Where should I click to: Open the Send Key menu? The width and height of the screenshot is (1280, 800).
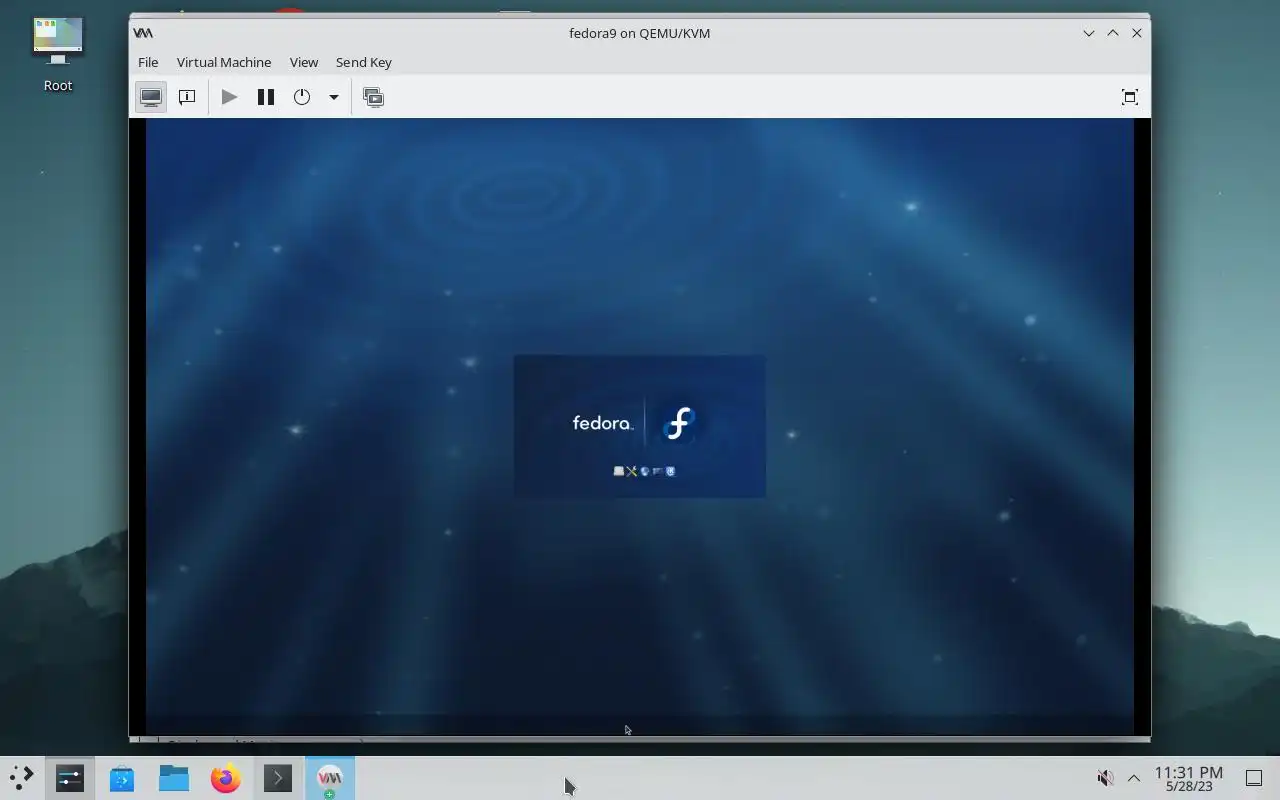pos(364,62)
